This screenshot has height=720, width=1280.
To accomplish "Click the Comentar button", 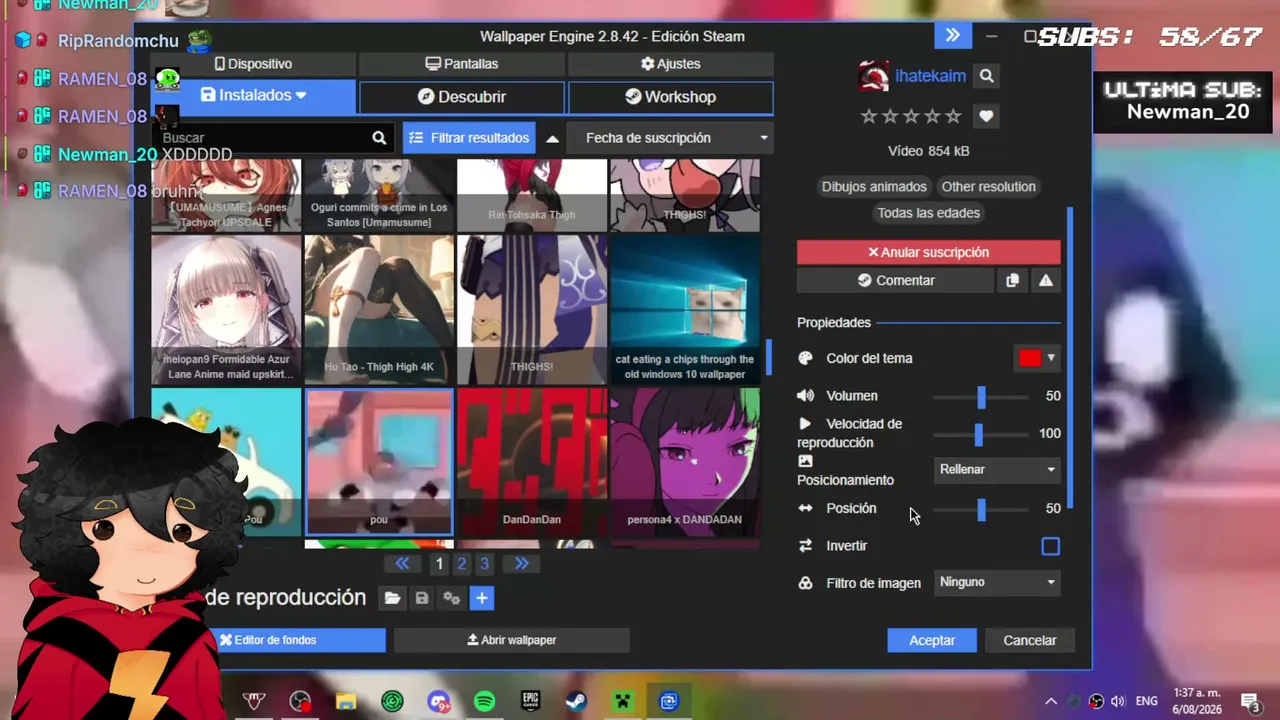I will click(896, 281).
